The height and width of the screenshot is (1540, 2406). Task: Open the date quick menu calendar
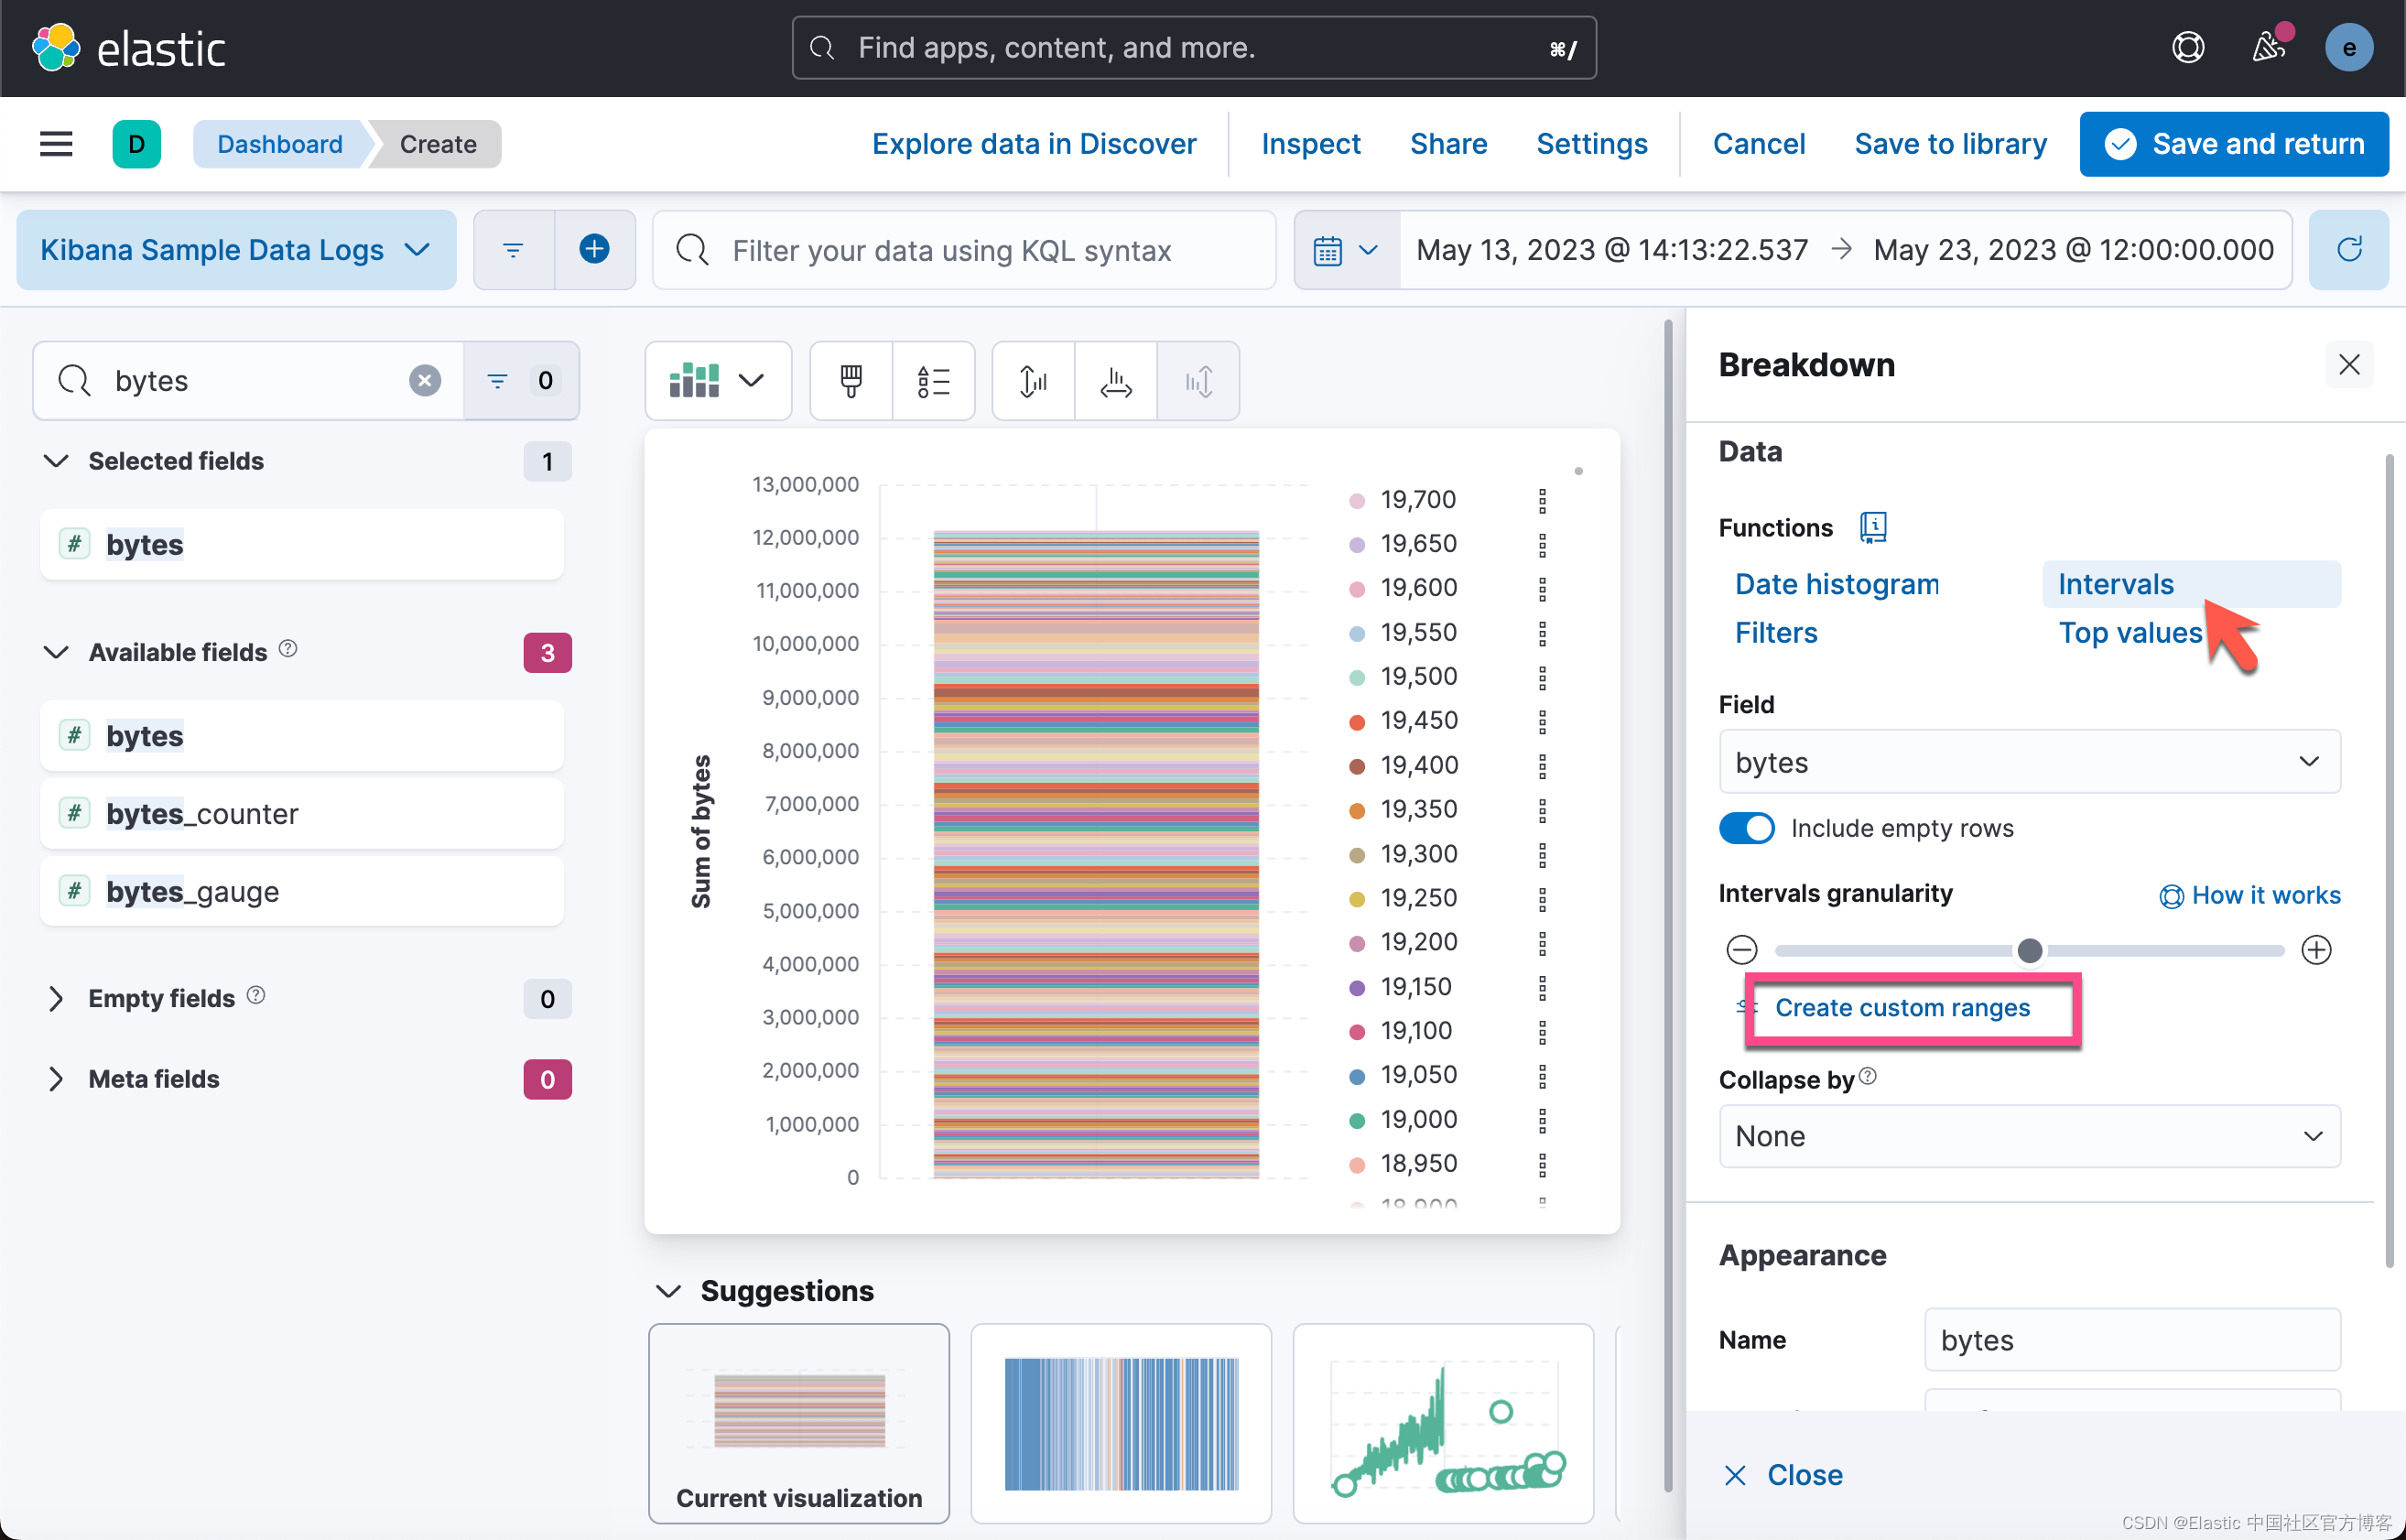pyautogui.click(x=1346, y=250)
